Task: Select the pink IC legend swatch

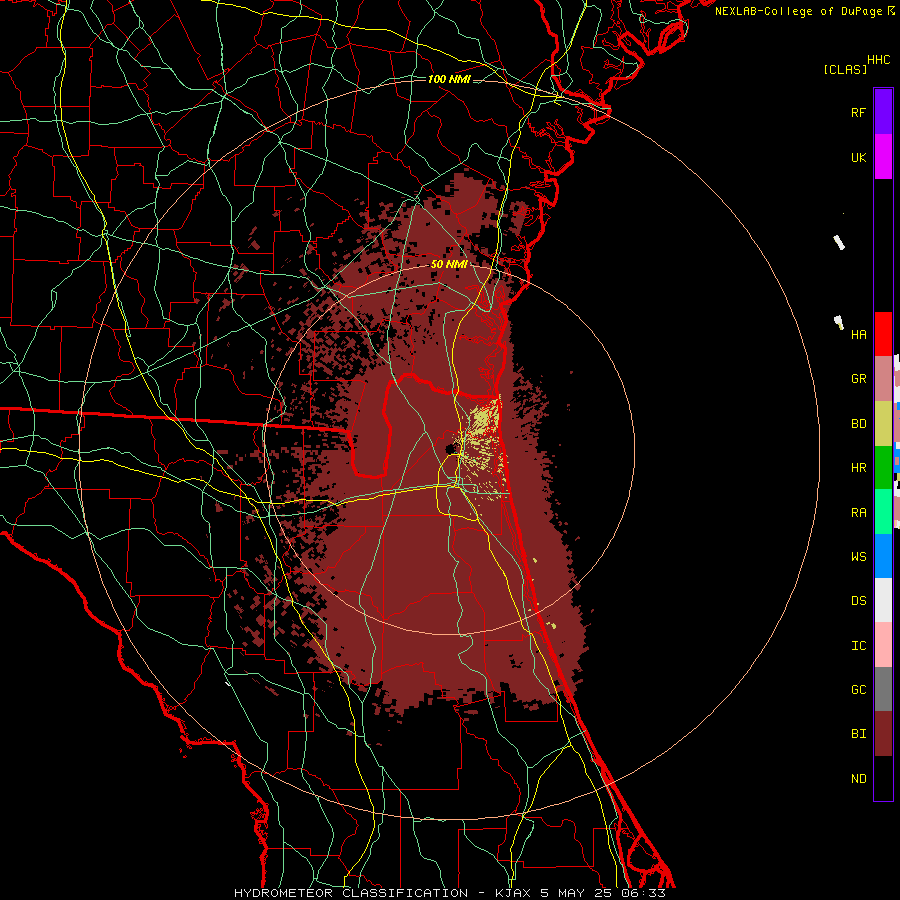Action: [x=883, y=645]
